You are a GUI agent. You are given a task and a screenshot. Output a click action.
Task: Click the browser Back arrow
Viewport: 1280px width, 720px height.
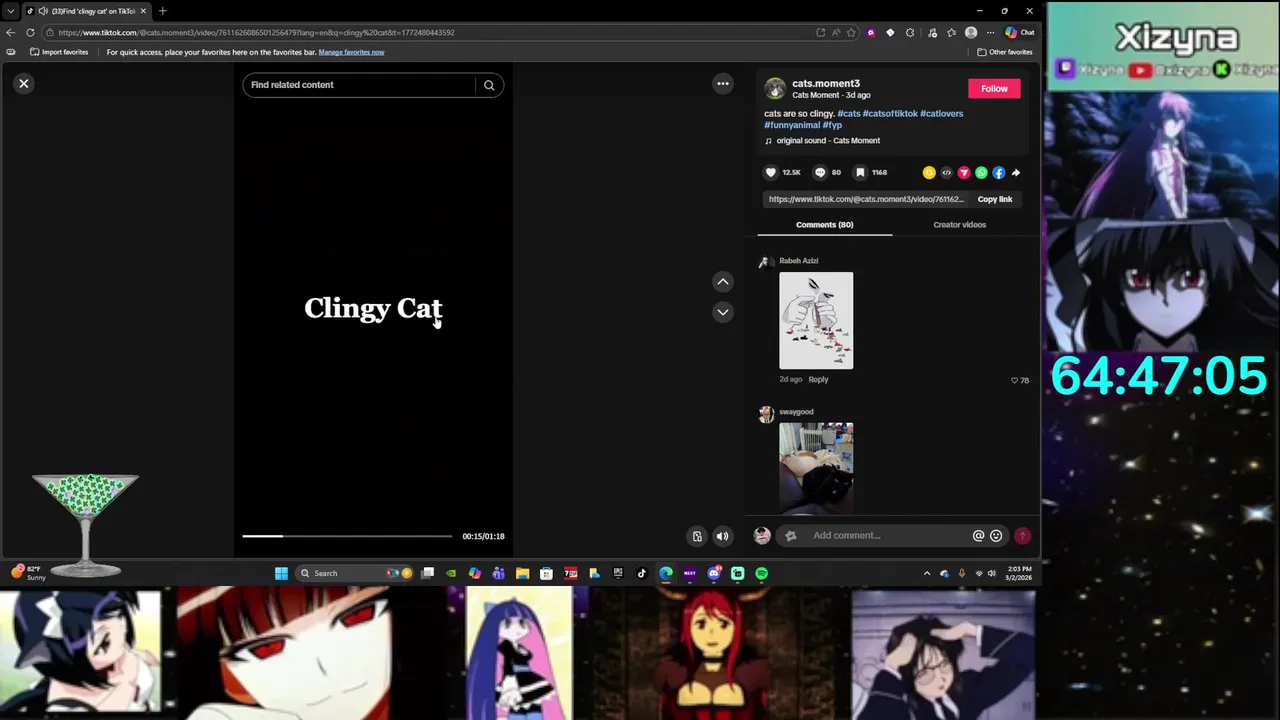point(10,32)
